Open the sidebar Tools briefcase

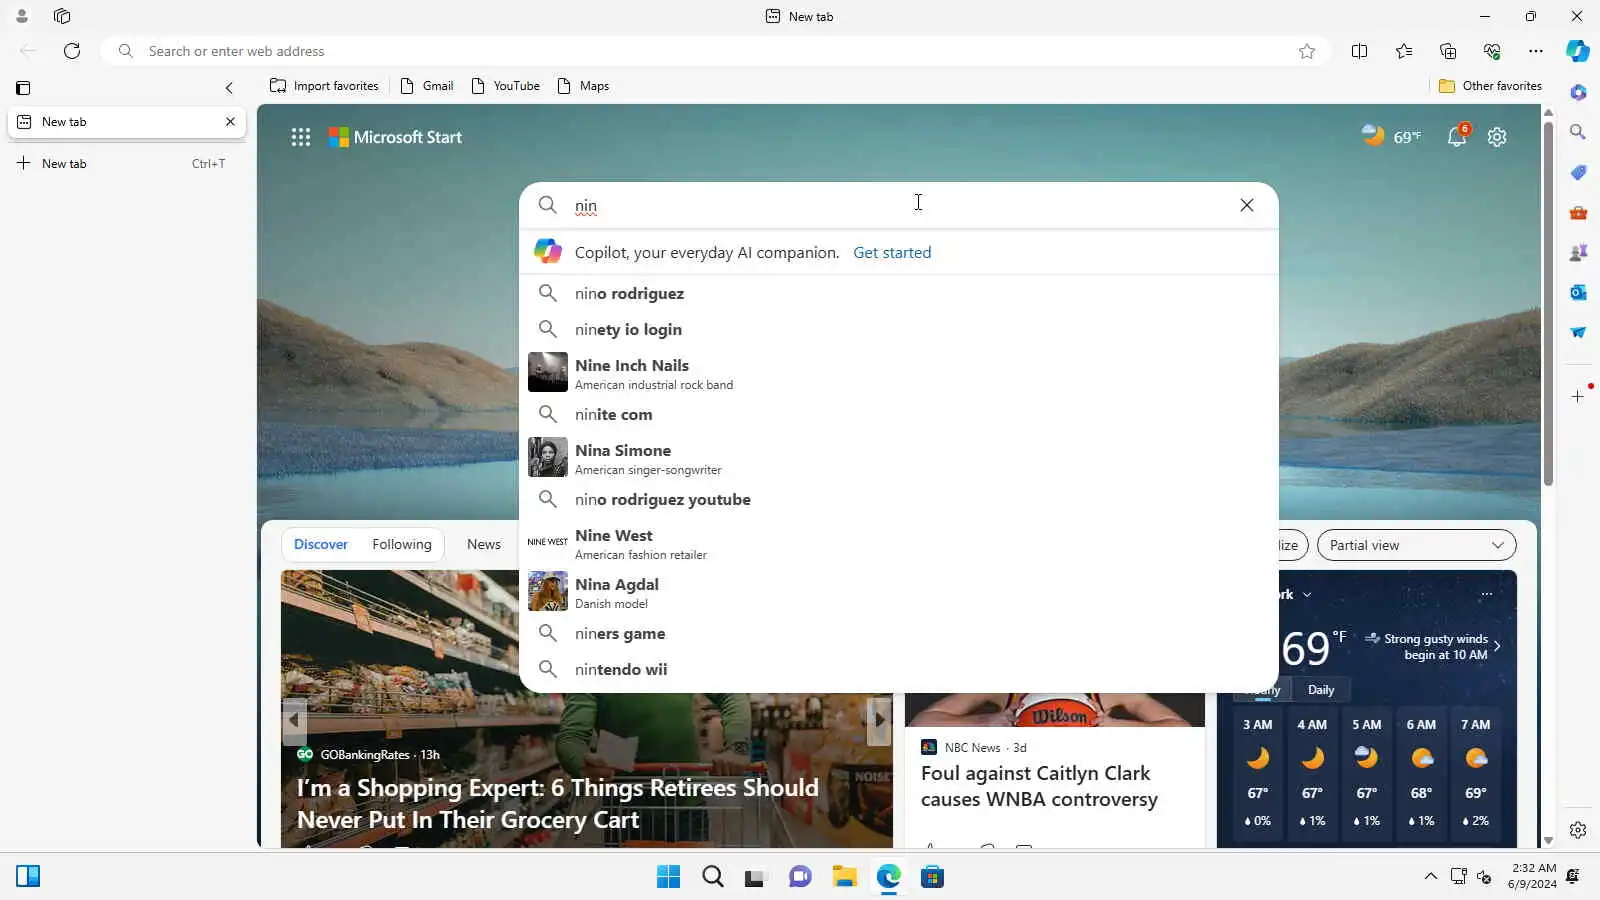[1578, 212]
